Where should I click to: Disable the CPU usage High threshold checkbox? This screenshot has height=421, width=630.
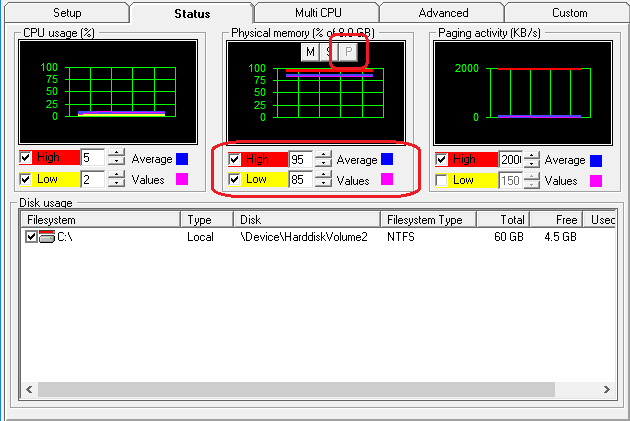click(26, 158)
